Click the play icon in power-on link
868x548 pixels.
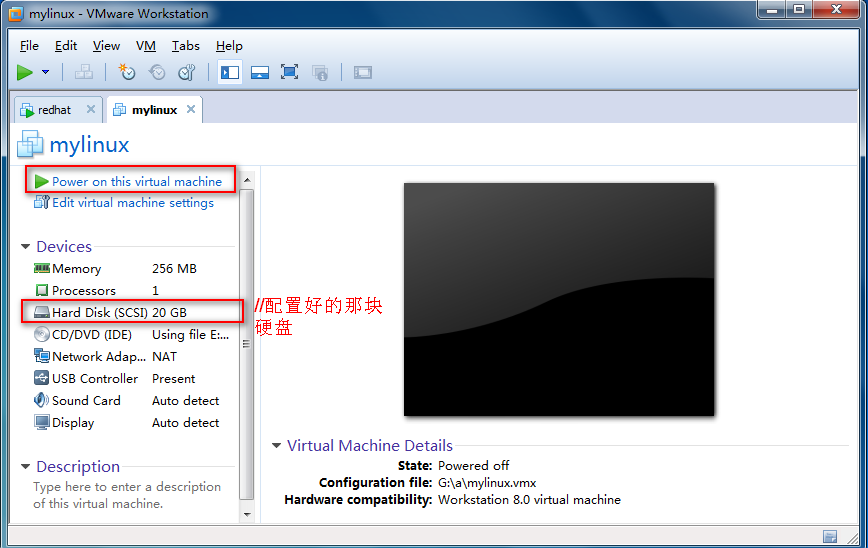click(42, 182)
